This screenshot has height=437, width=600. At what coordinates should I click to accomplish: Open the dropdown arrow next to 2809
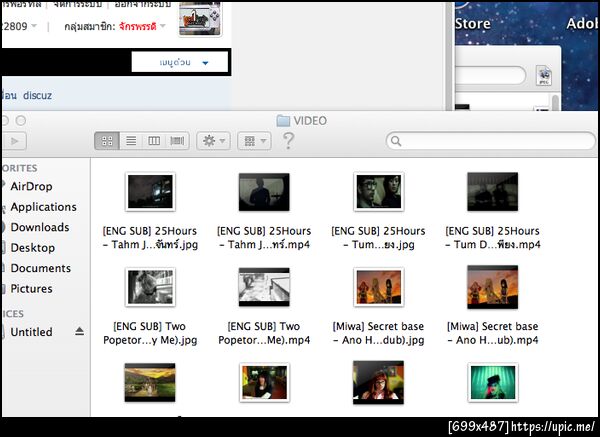[34, 26]
